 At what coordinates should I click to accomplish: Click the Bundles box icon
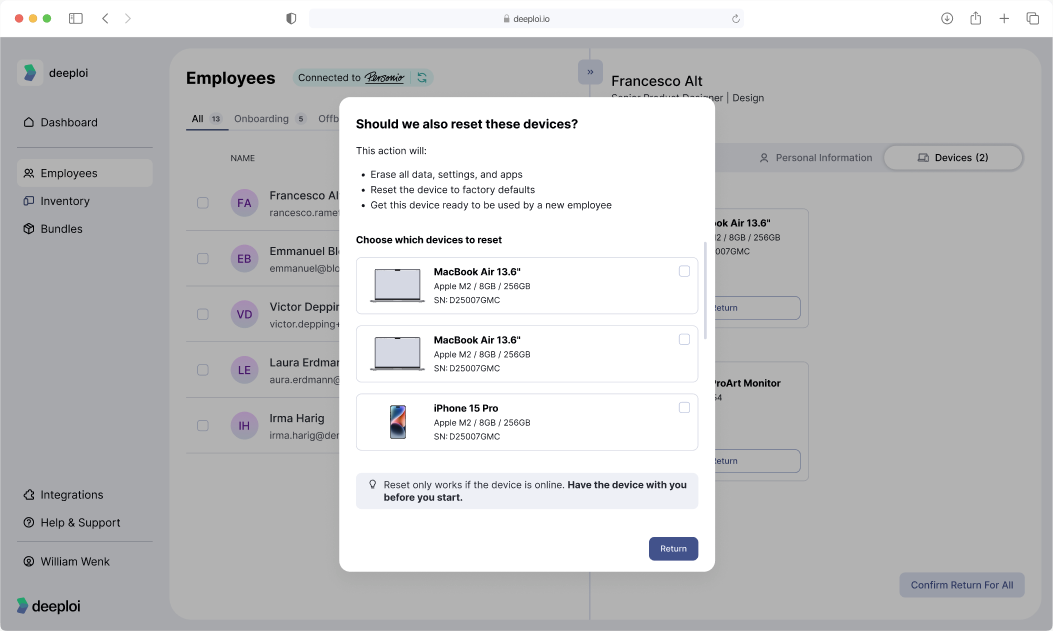28,228
